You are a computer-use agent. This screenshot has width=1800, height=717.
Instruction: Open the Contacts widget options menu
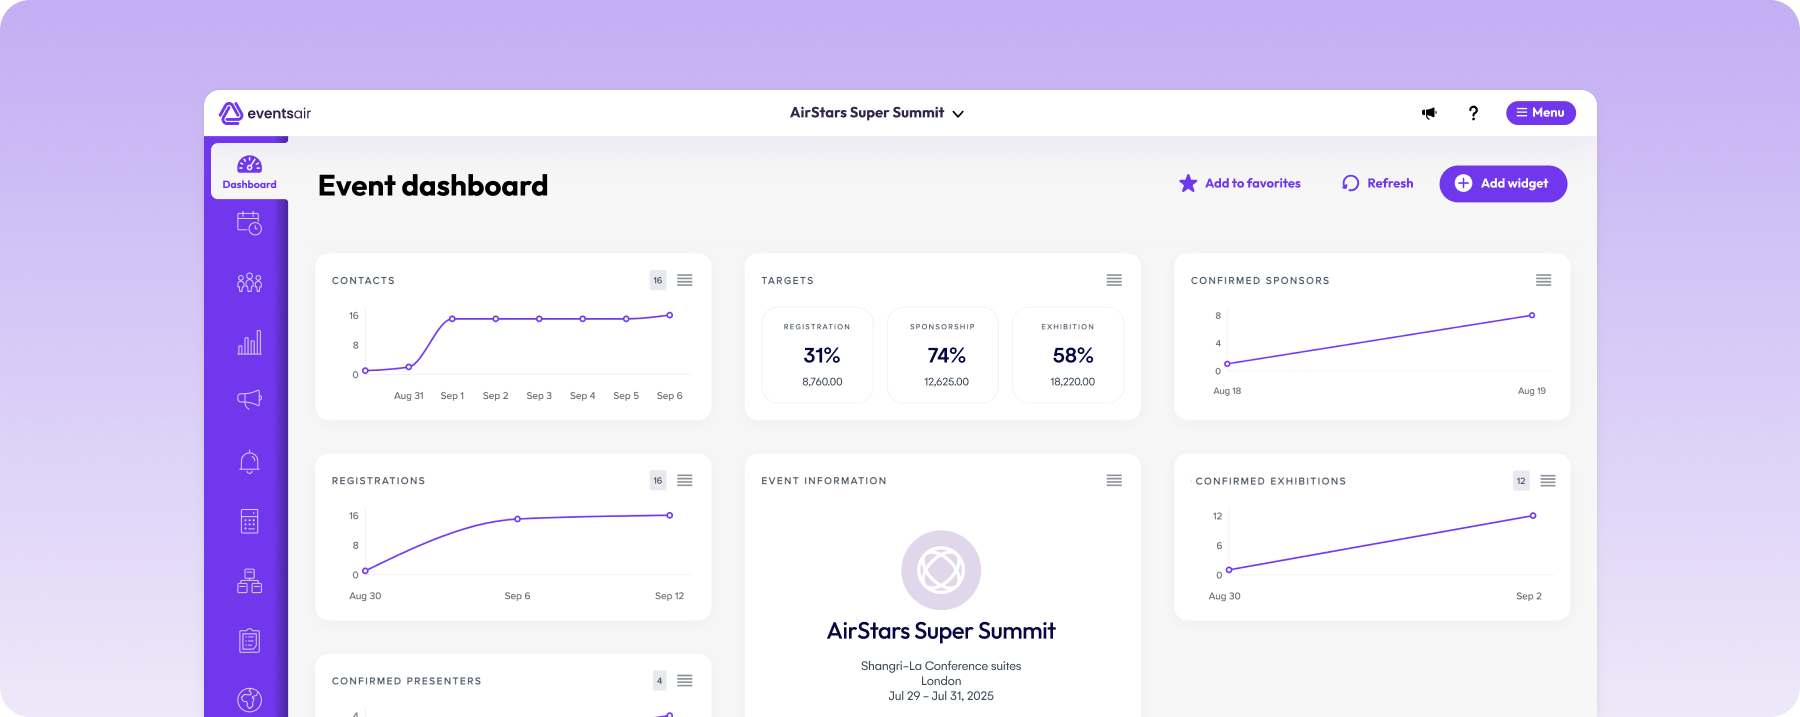[685, 280]
